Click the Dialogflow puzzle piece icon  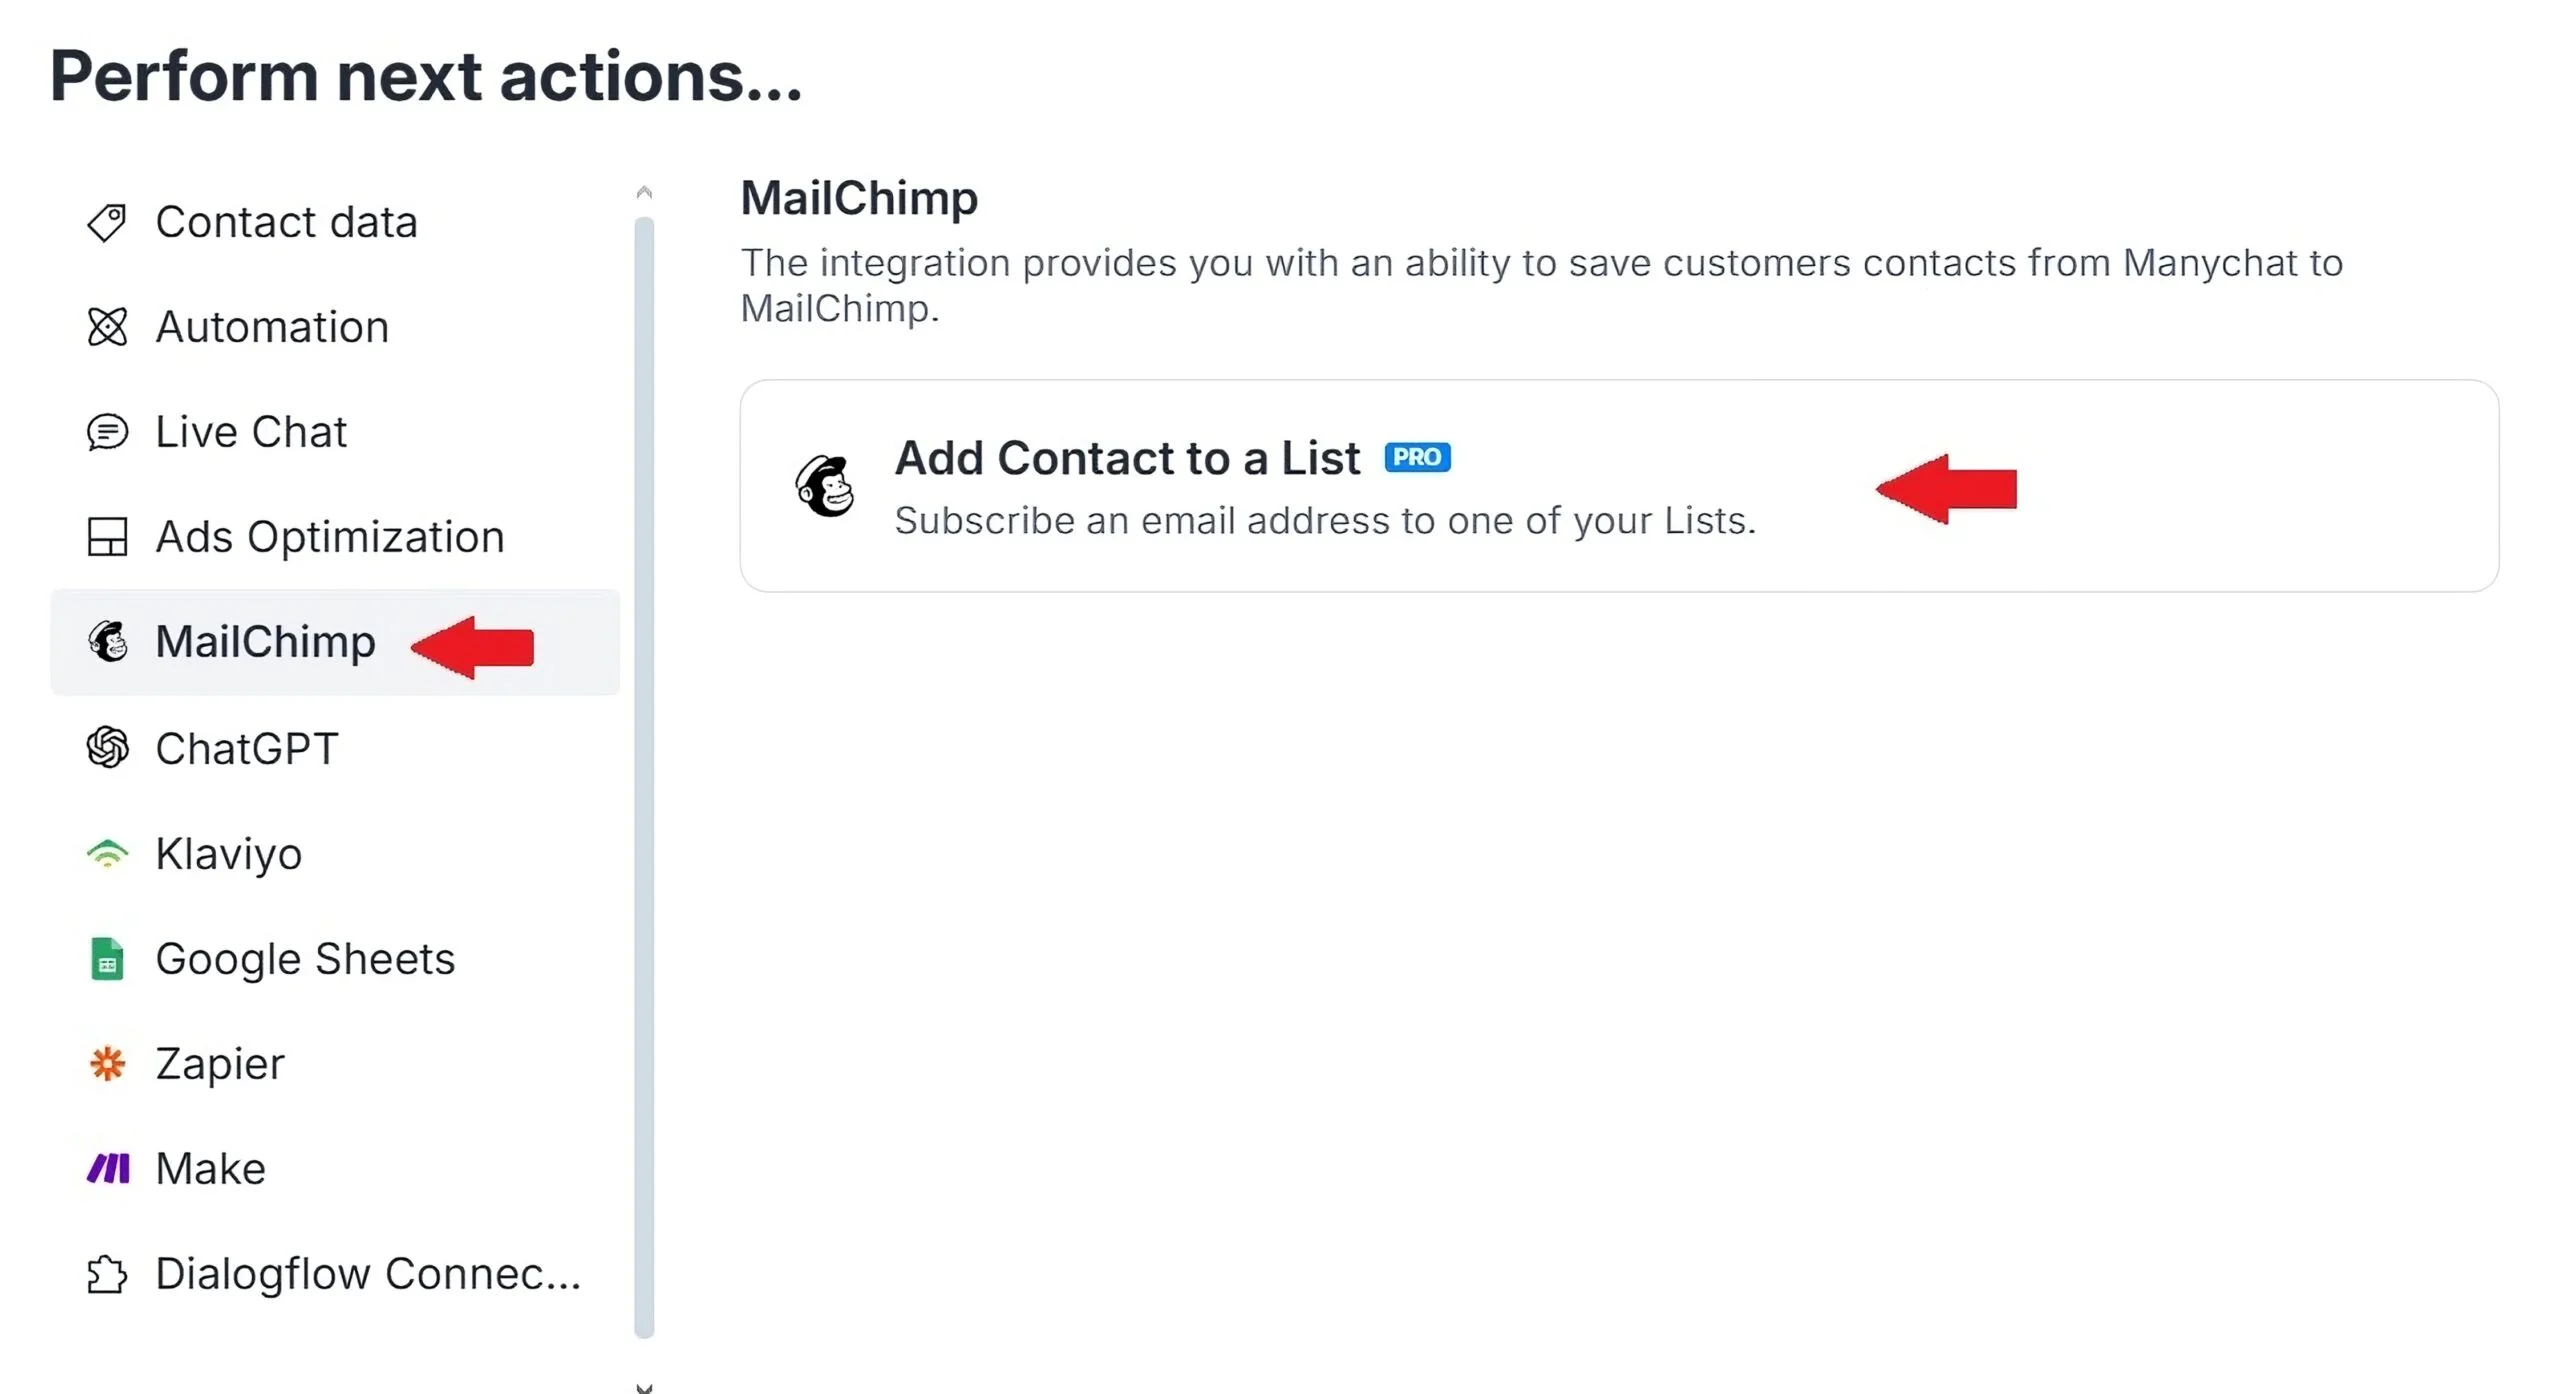(107, 1274)
